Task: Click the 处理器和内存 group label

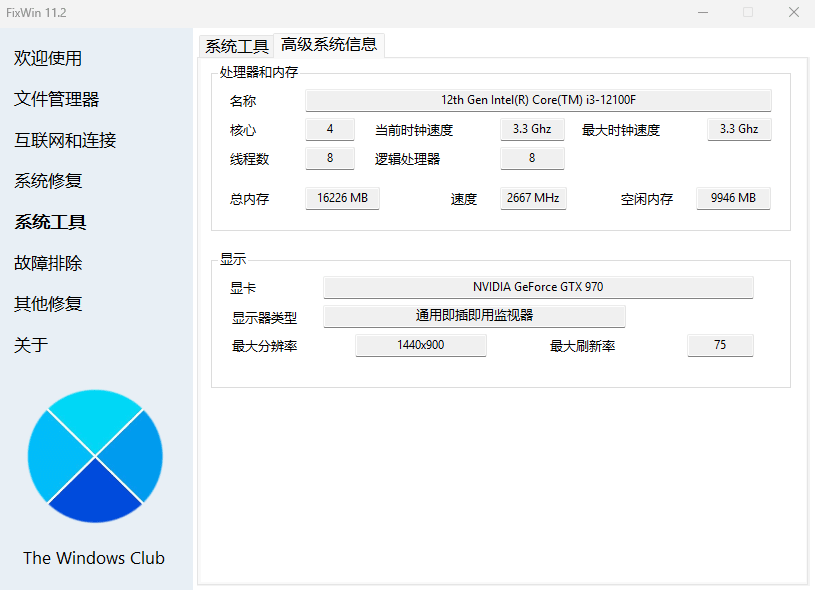Action: point(259,72)
